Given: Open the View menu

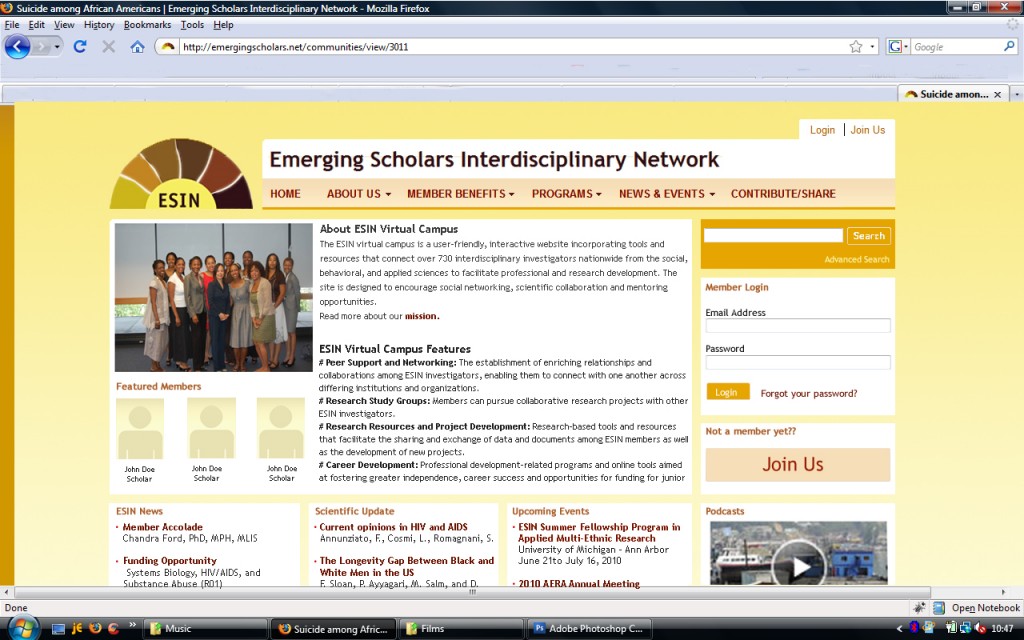Looking at the screenshot, I should pos(64,25).
